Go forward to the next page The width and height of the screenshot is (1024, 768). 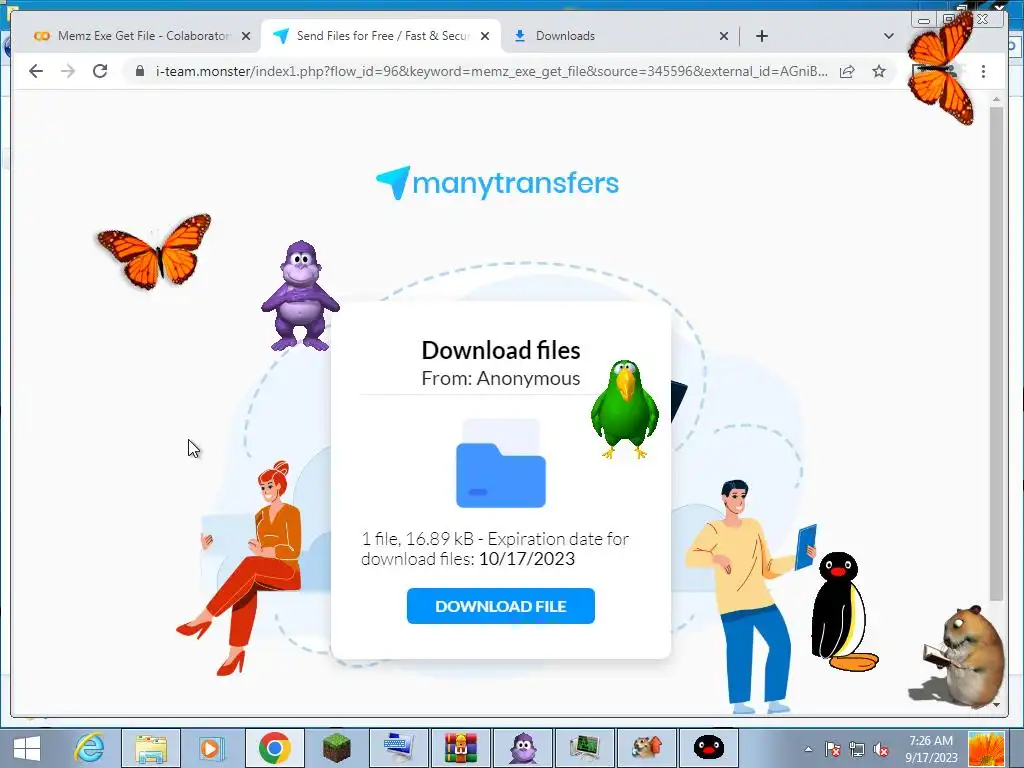(68, 71)
